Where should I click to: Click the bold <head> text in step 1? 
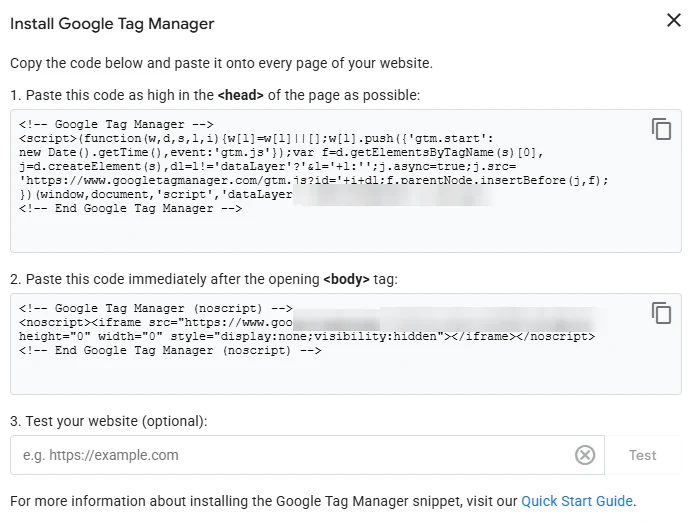[x=240, y=95]
